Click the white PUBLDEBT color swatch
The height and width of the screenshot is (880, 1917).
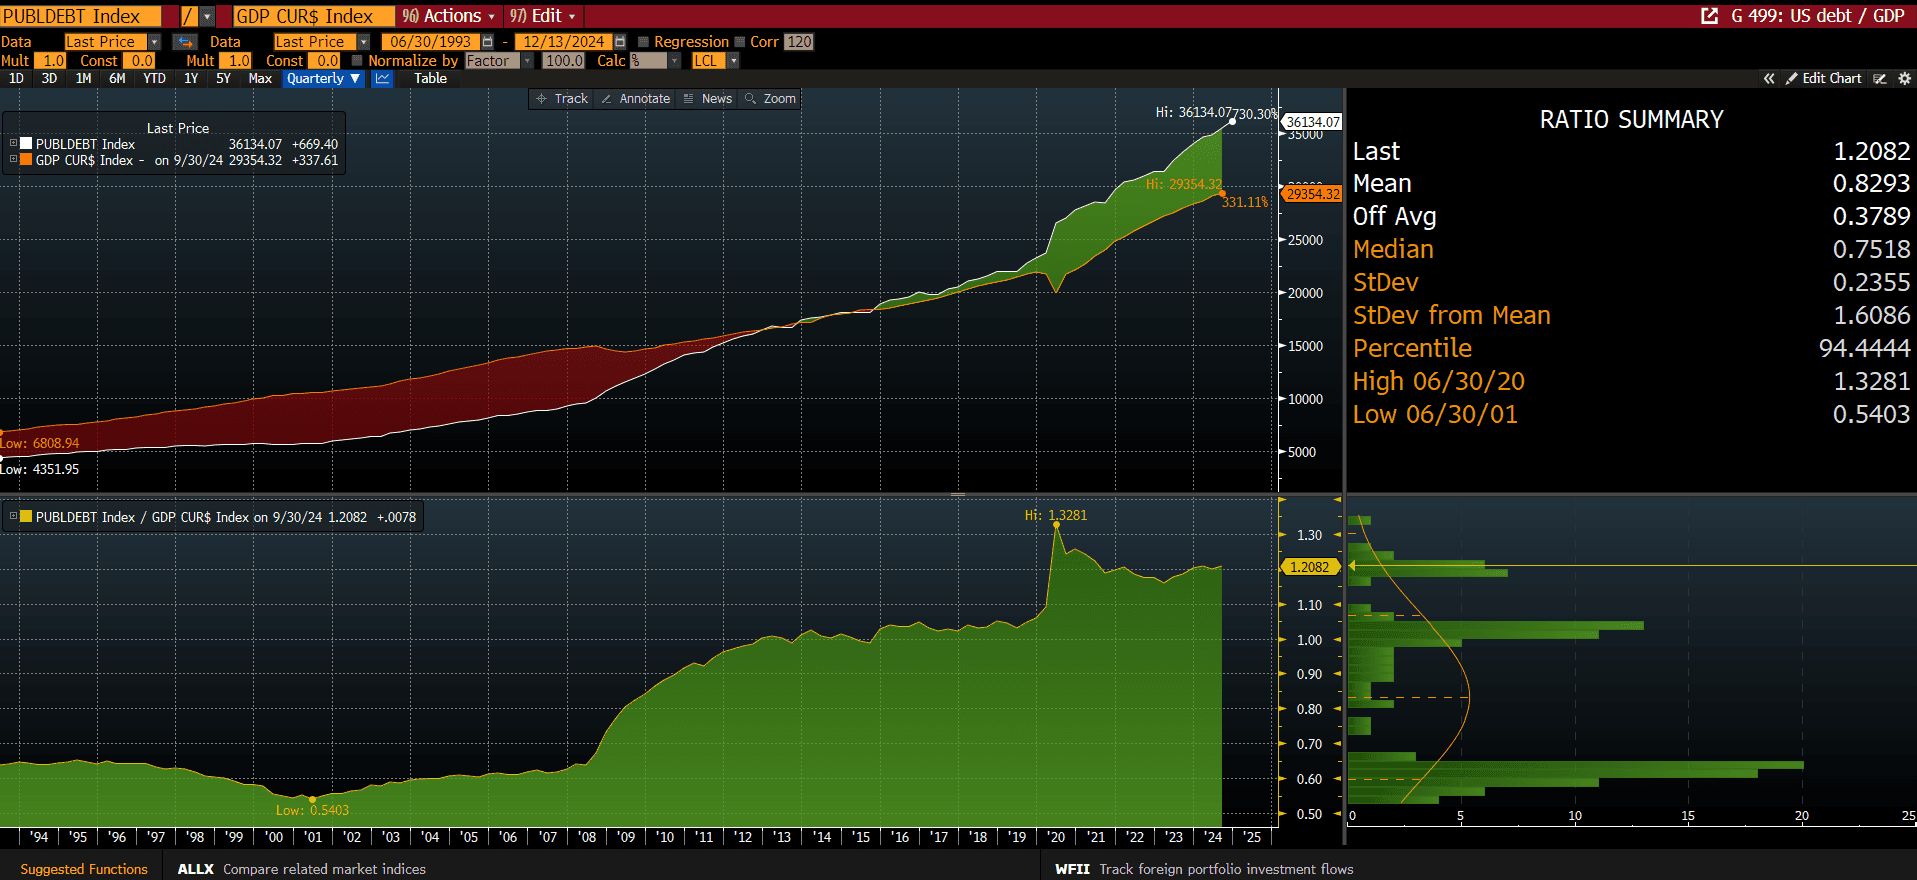[26, 144]
